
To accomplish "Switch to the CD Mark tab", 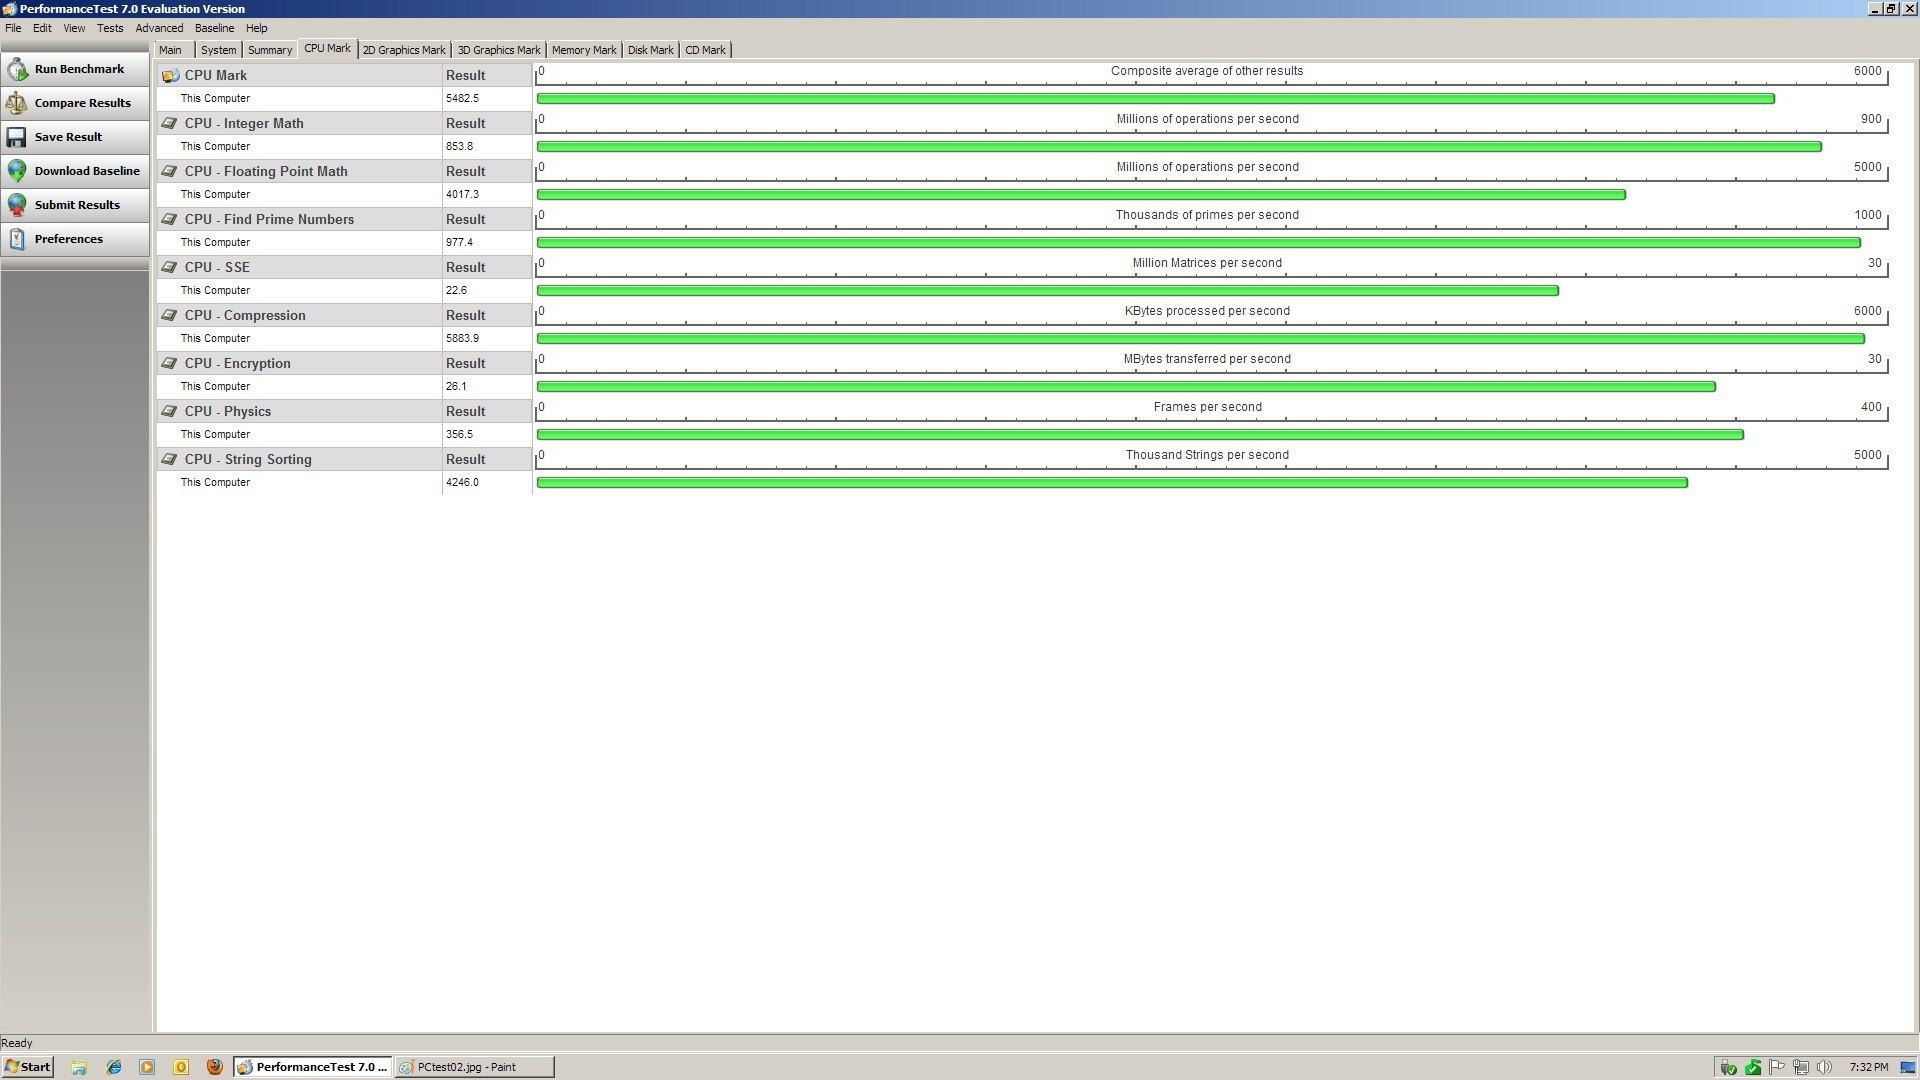I will [705, 50].
